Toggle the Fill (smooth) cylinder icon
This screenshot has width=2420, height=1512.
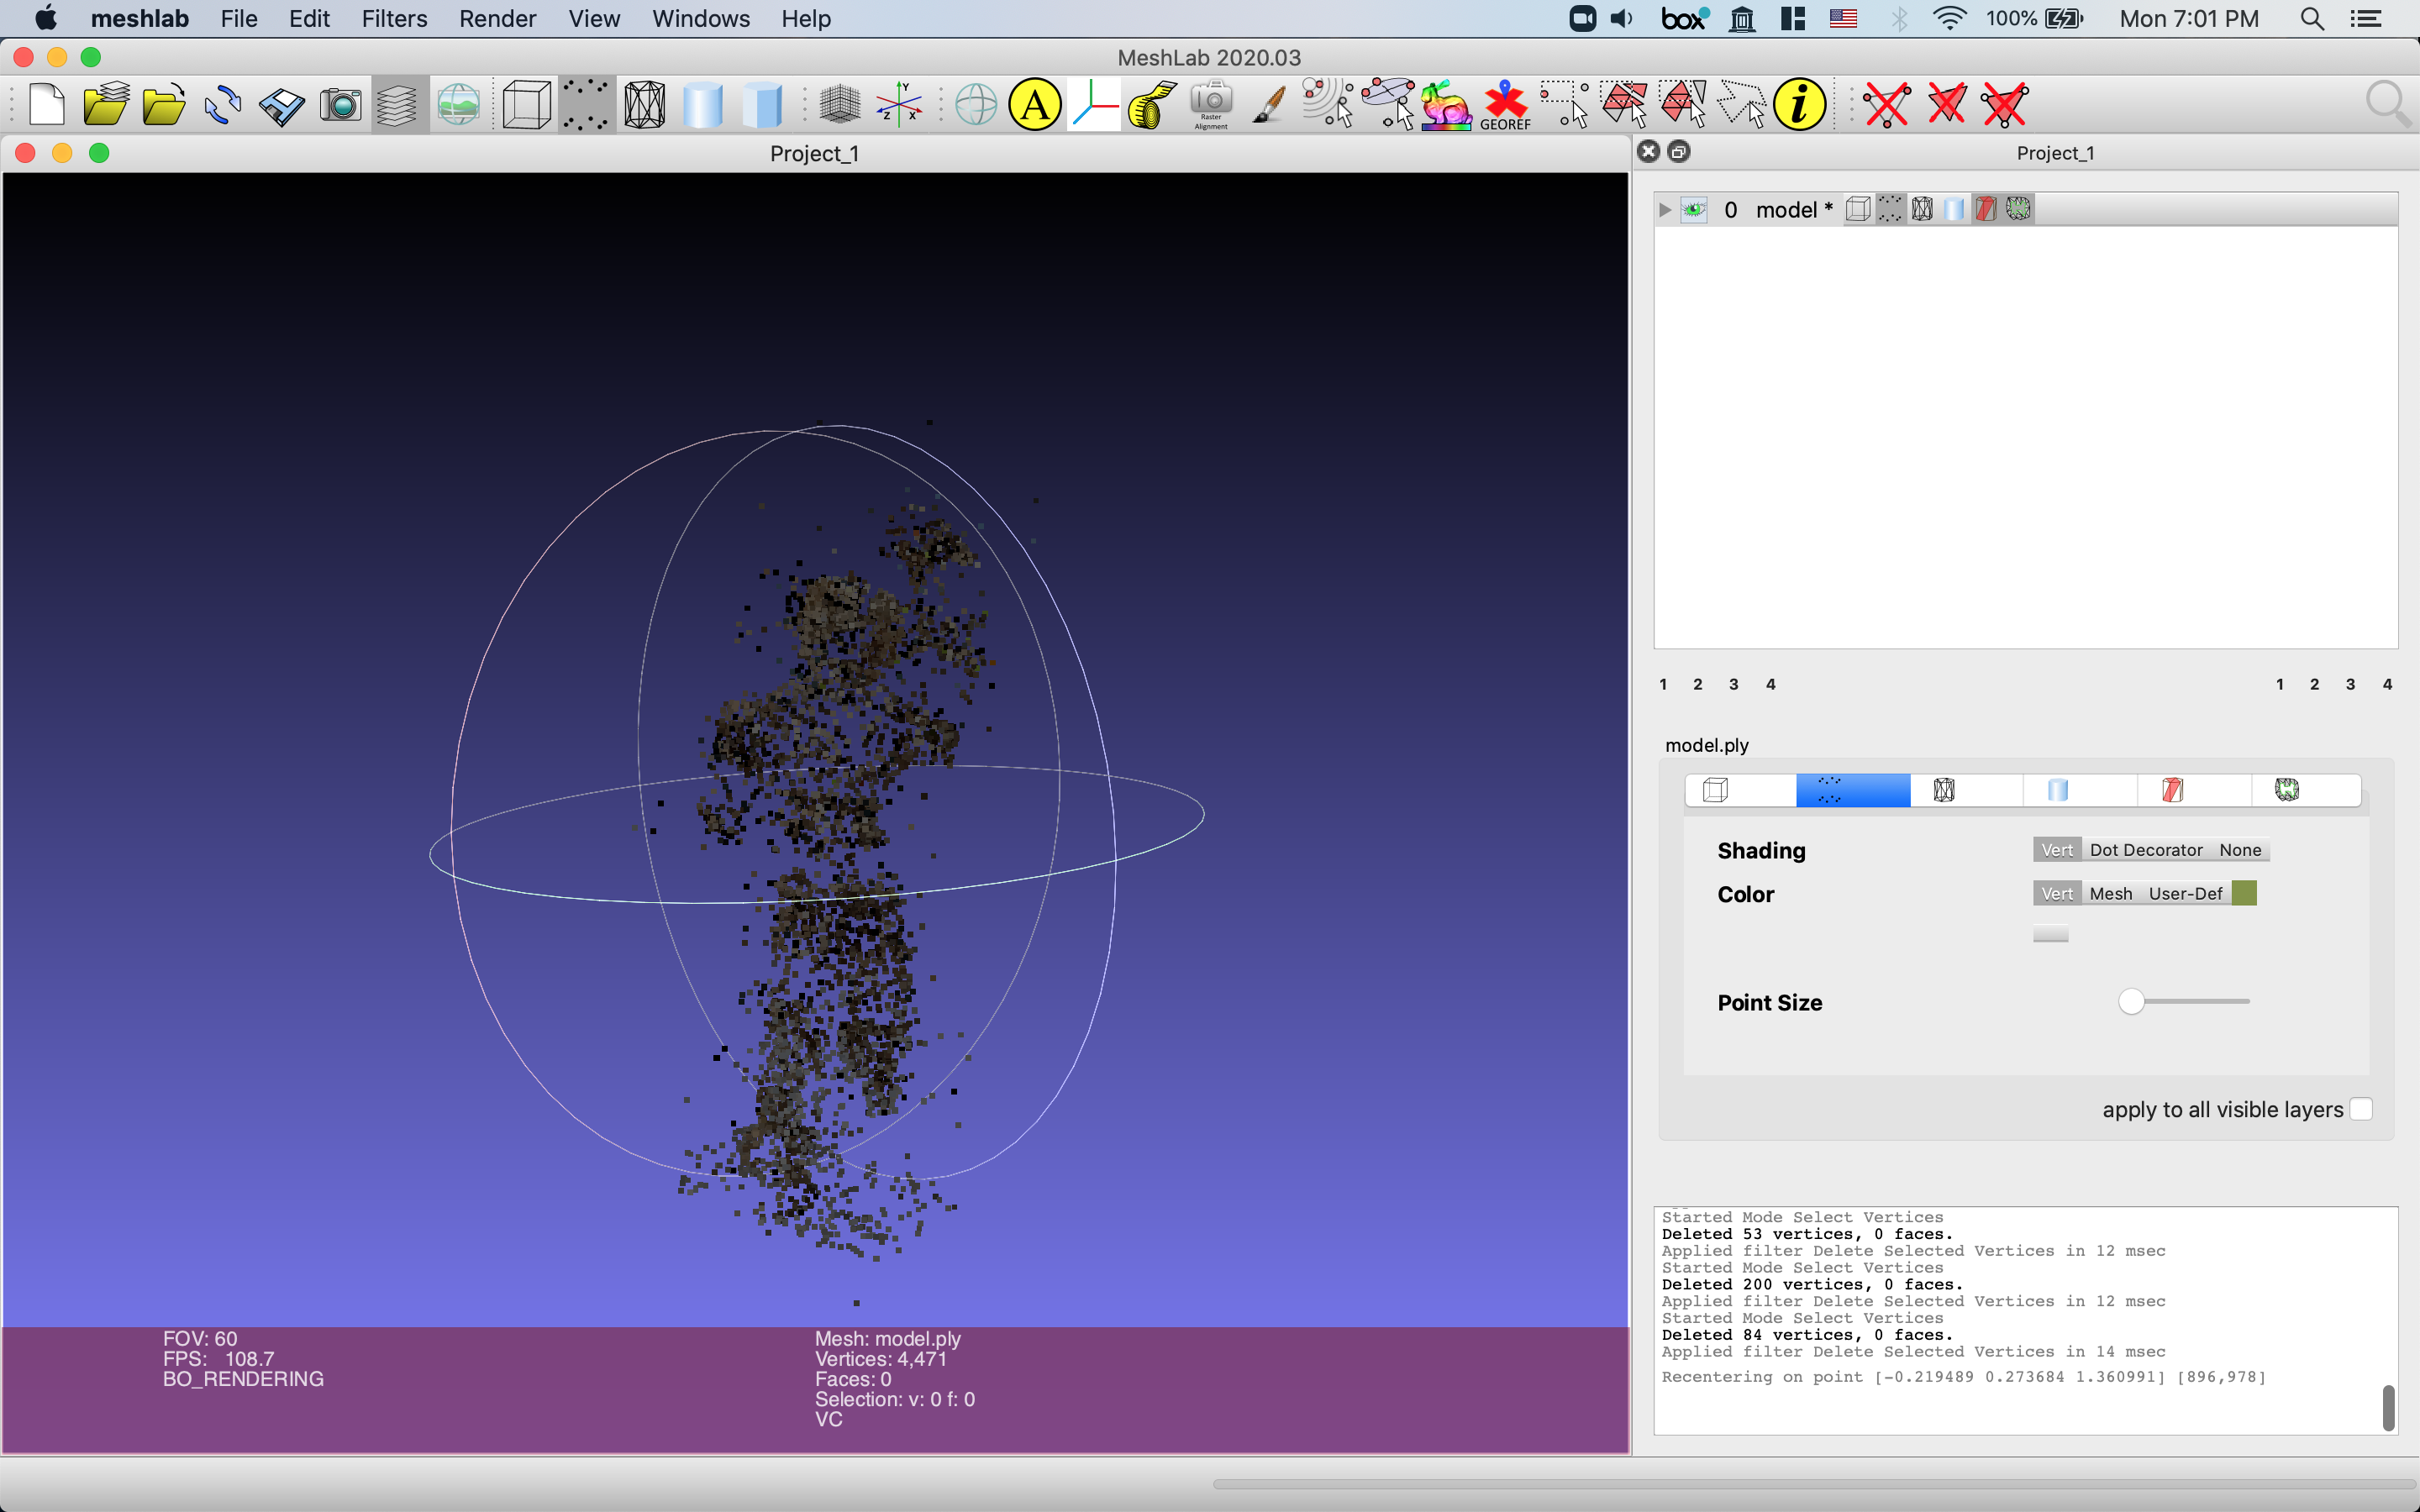click(x=703, y=104)
